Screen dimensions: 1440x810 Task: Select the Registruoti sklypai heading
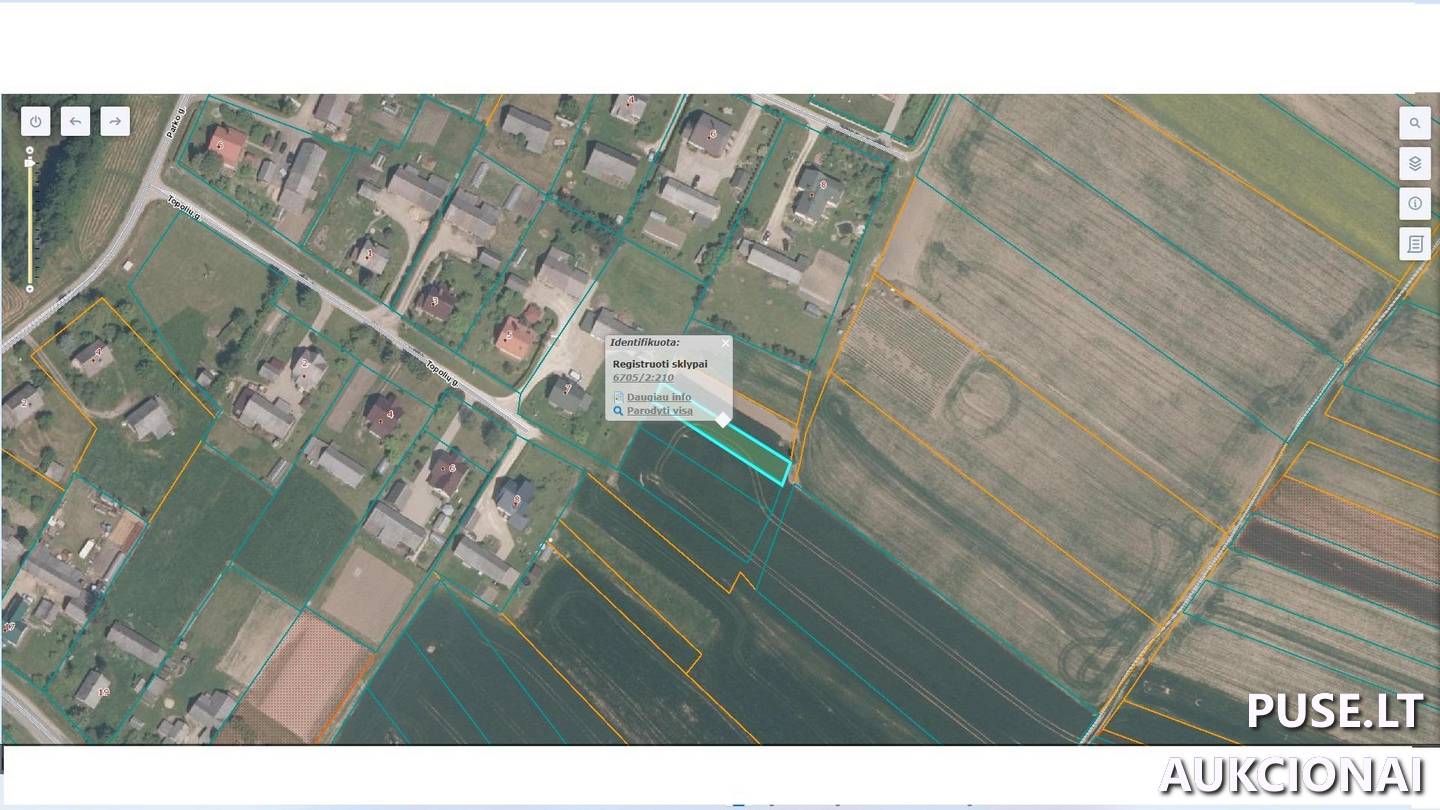[660, 364]
